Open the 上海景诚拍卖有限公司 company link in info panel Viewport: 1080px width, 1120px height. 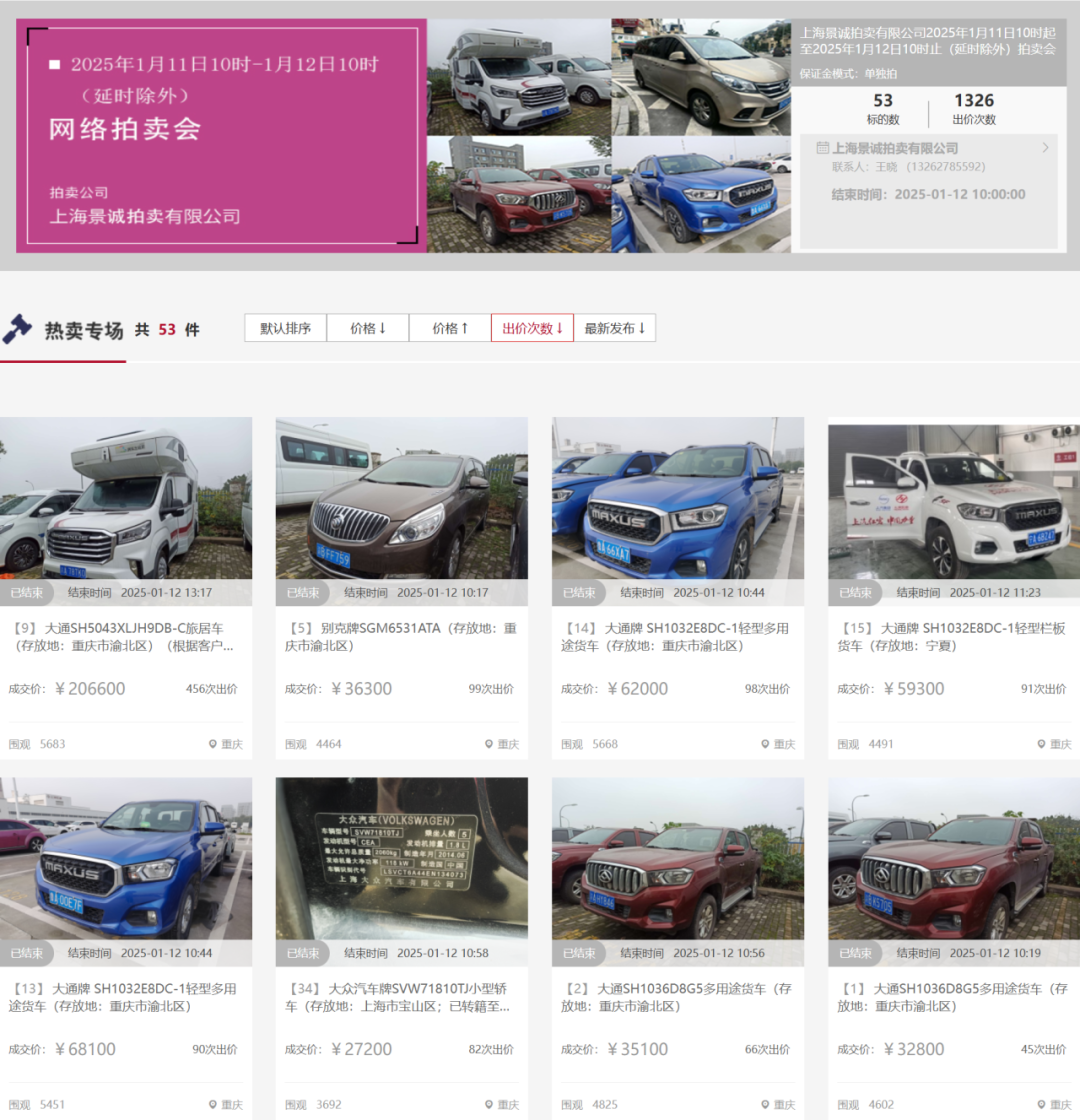click(895, 148)
